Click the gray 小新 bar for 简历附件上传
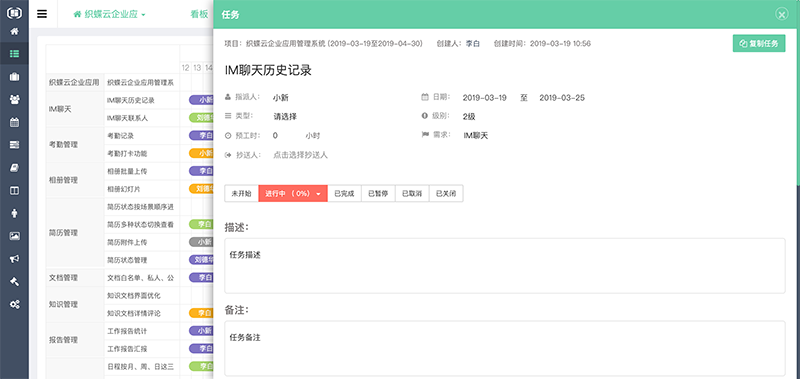The width and height of the screenshot is (800, 379). [x=201, y=242]
